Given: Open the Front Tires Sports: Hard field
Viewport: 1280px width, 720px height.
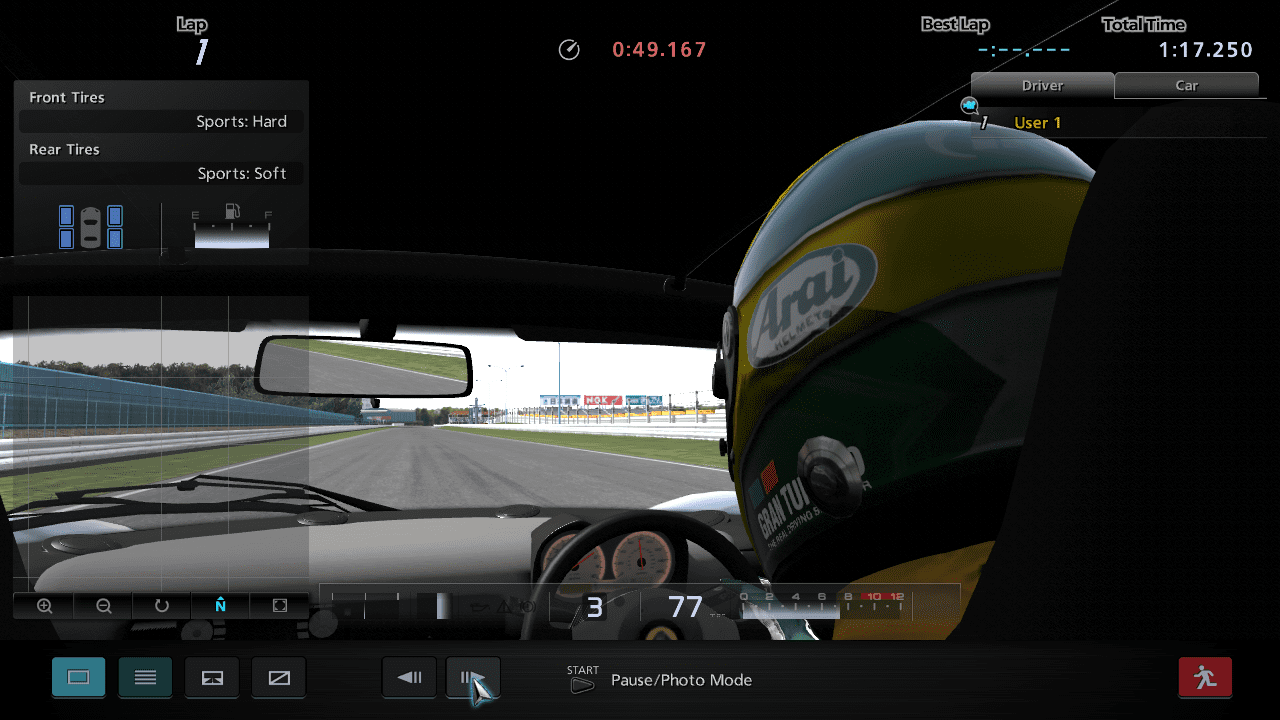Looking at the screenshot, I should click(161, 122).
